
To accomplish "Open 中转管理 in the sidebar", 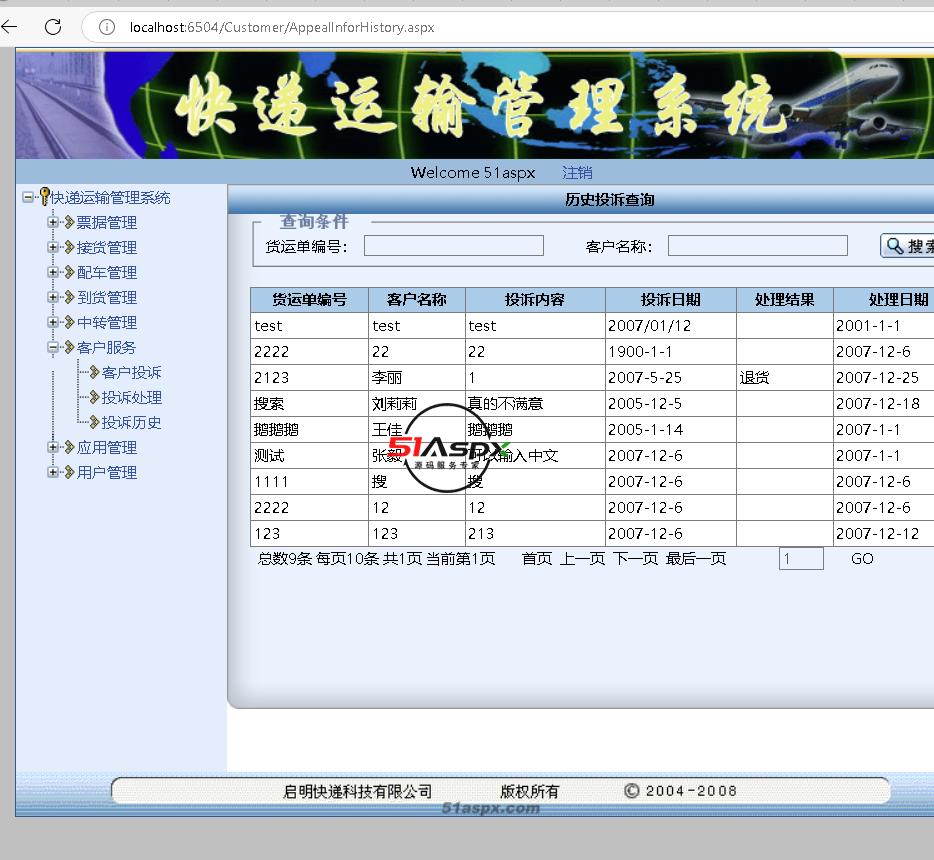I will coord(106,322).
